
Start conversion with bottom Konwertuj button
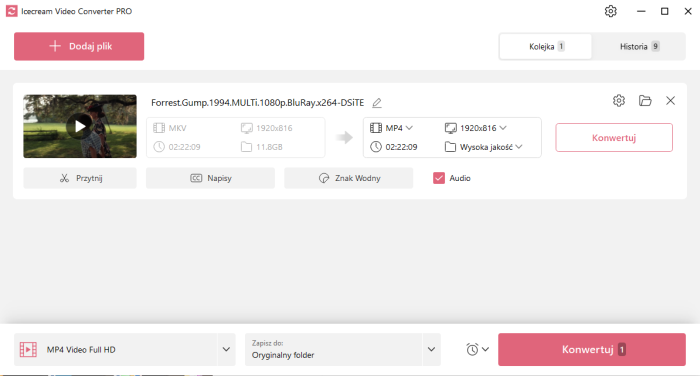point(592,349)
